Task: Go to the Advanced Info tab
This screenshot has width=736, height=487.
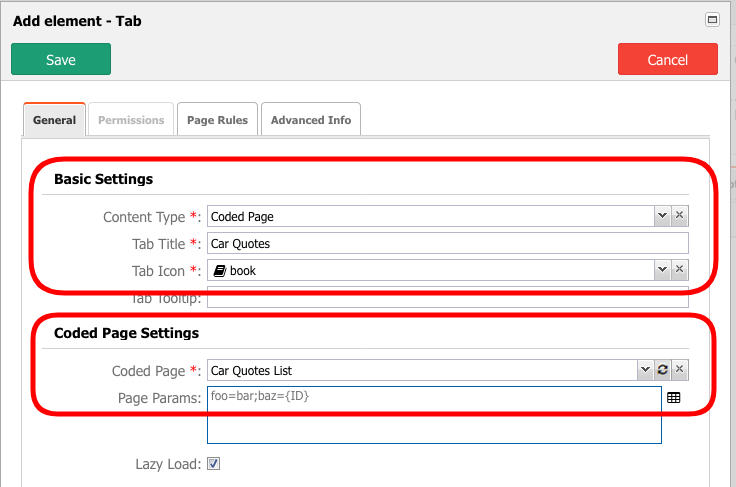Action: point(311,120)
